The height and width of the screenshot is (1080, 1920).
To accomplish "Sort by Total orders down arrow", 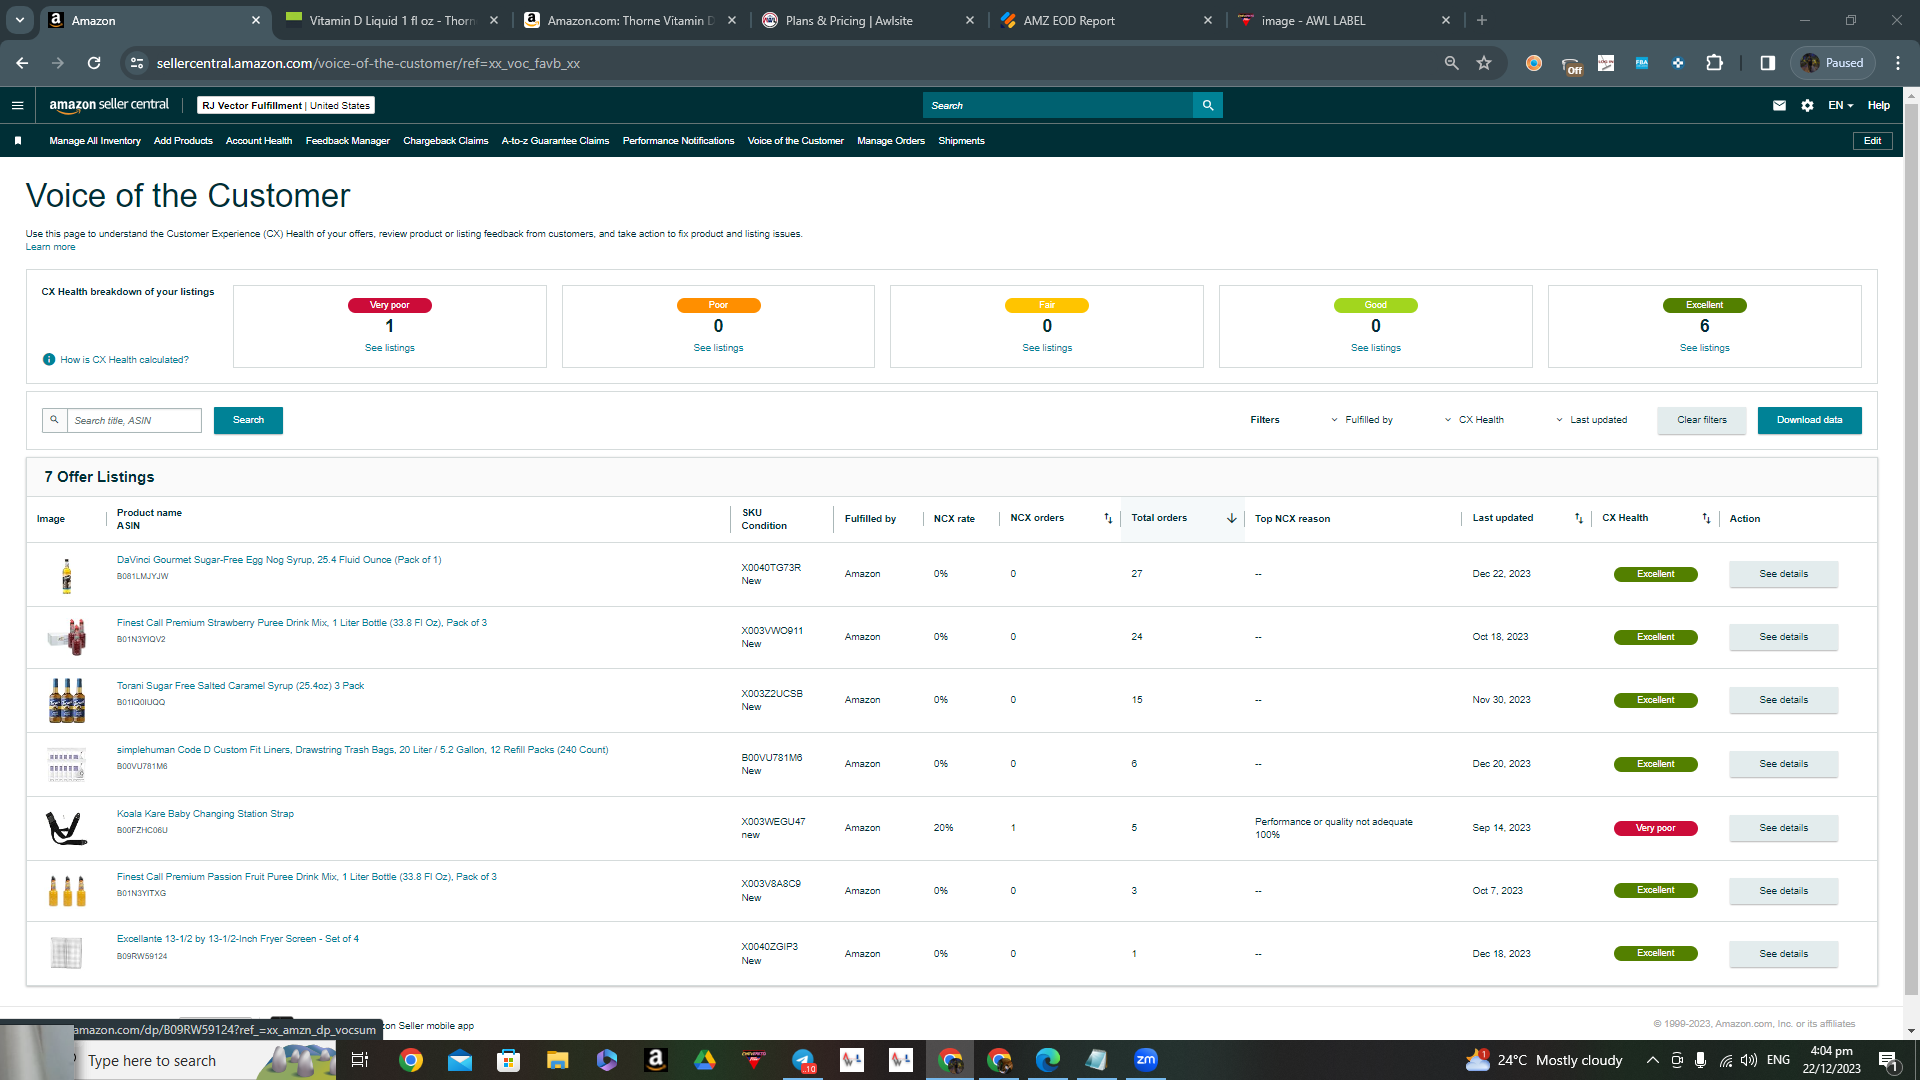I will click(x=1232, y=518).
